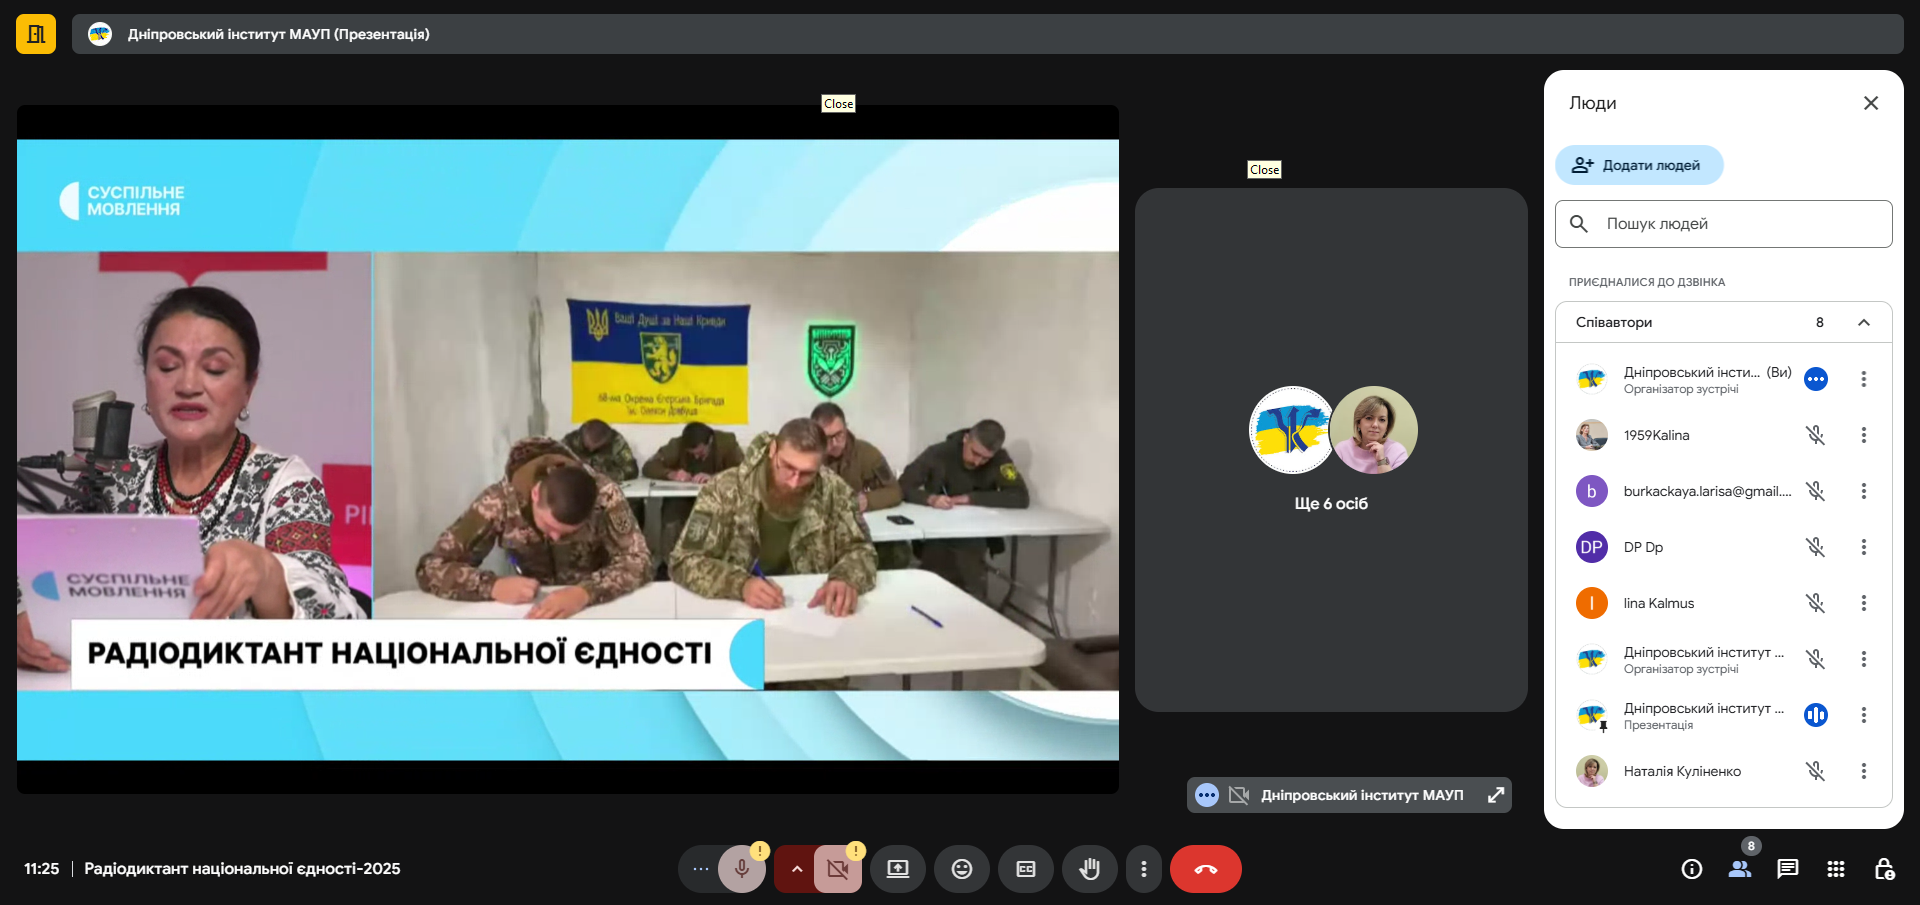The width and height of the screenshot is (1920, 905).
Task: Open the emoji reactions button
Action: click(961, 869)
